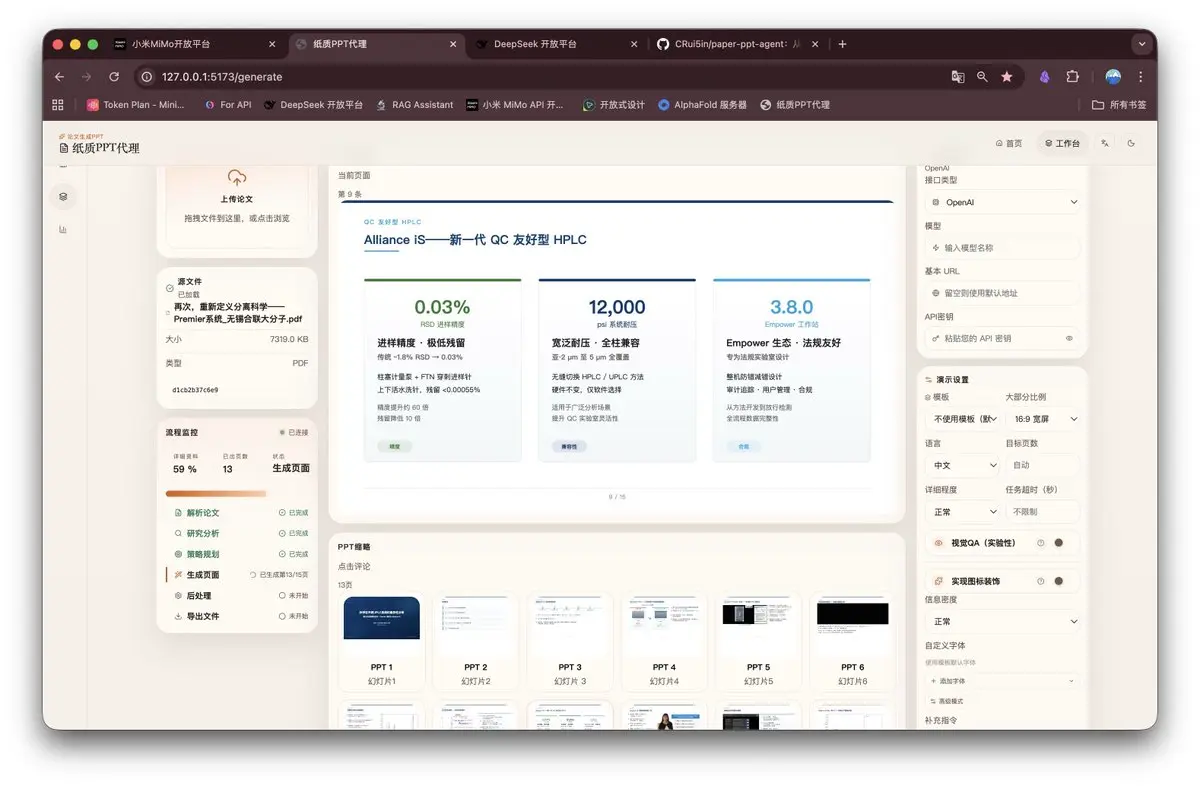Open the 开放式设计 bookmark
This screenshot has width=1200, height=786.
coord(614,104)
